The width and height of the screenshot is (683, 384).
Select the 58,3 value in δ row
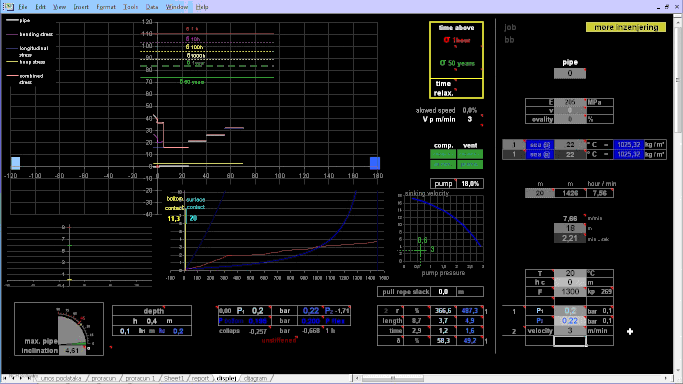click(443, 341)
